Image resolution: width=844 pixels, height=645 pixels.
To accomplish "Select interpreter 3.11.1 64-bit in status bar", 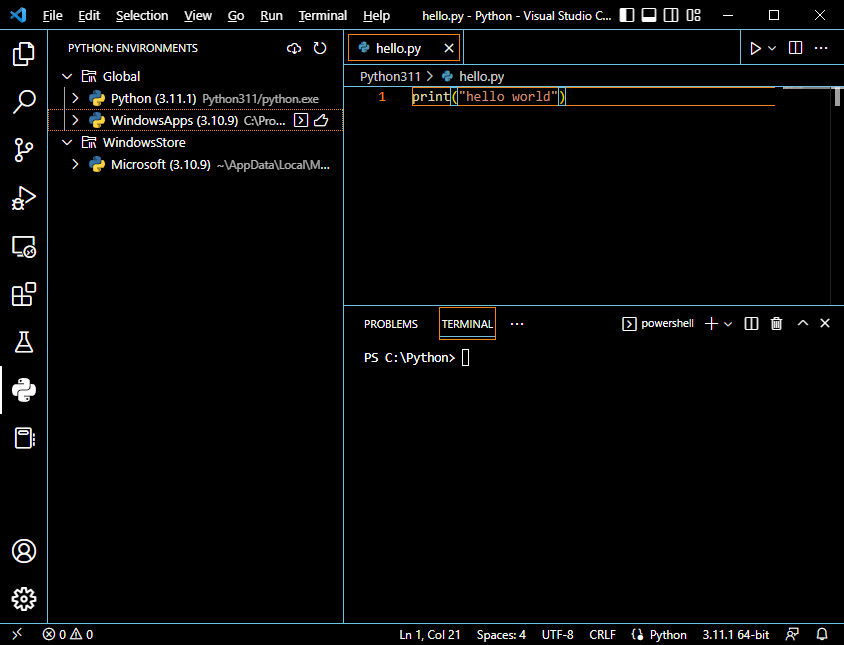I will point(736,635).
